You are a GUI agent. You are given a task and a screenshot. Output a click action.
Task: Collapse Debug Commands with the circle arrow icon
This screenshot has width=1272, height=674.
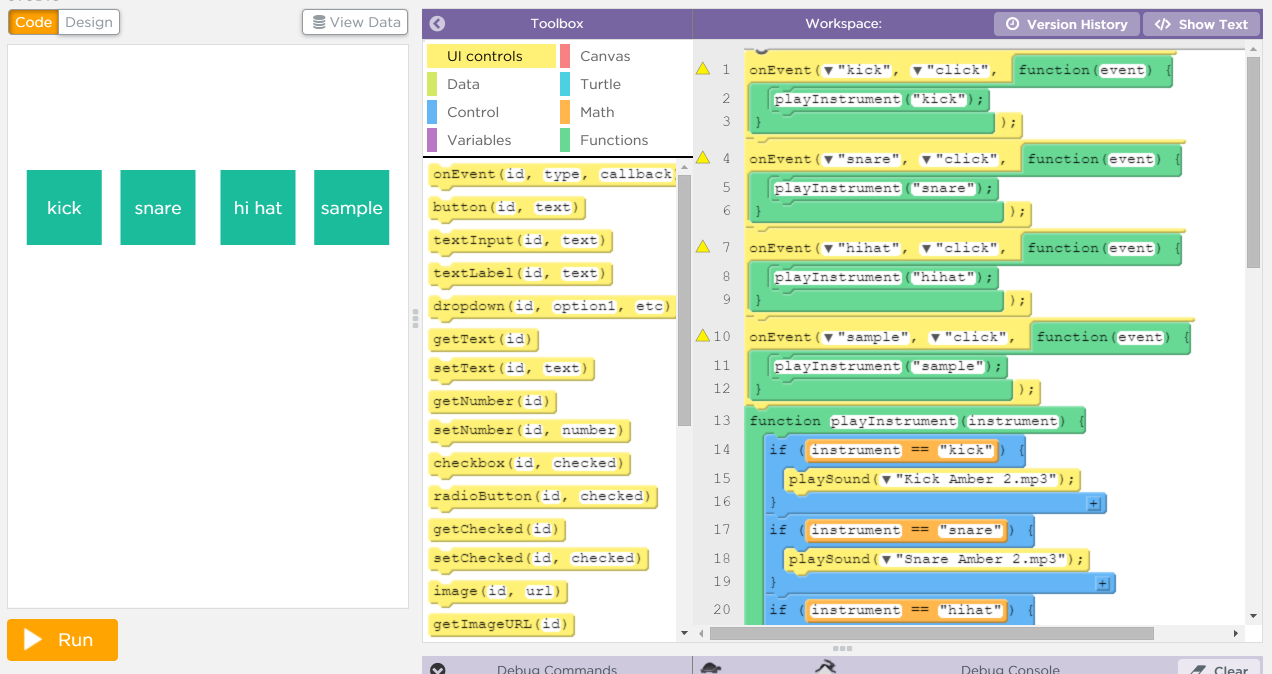pos(437,669)
